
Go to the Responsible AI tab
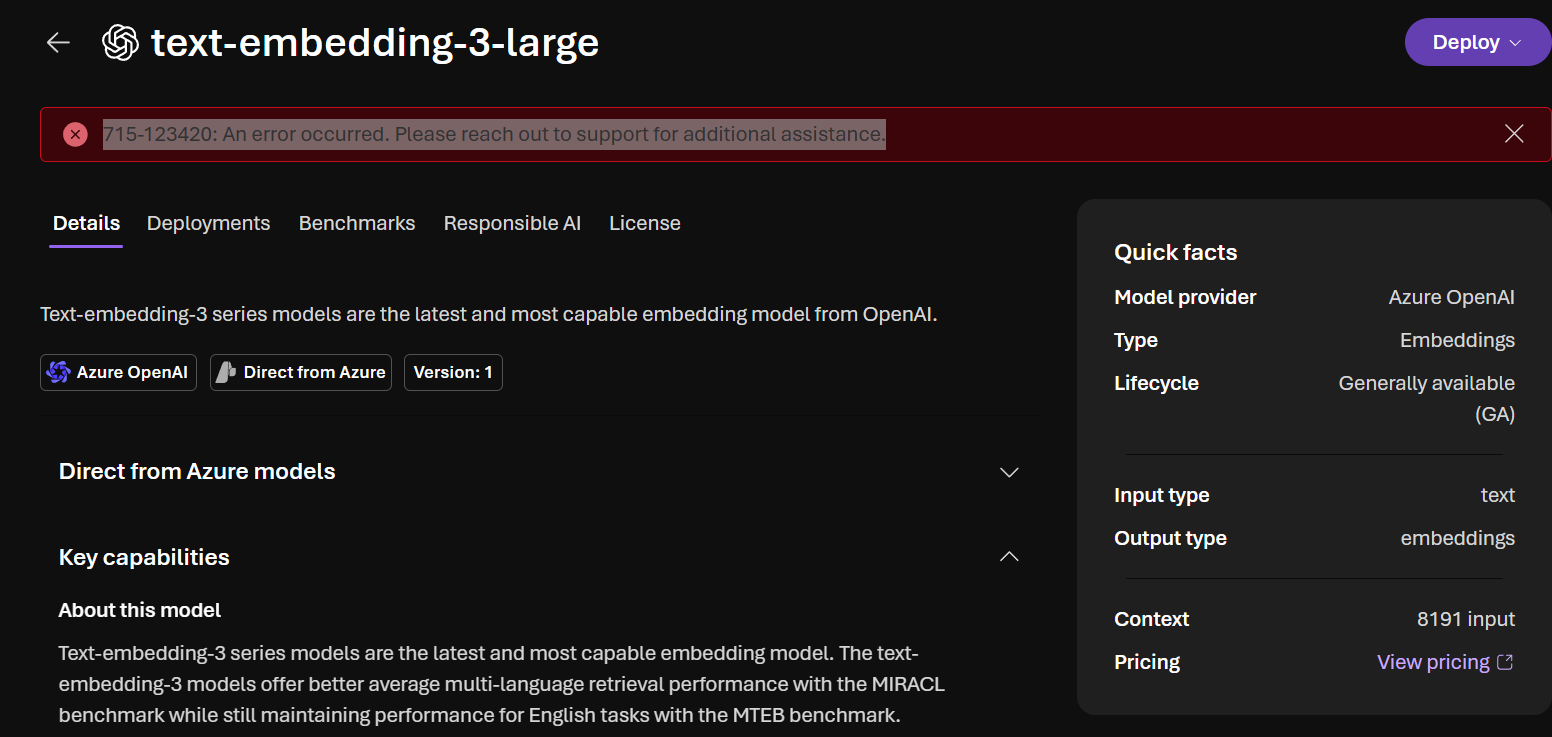pos(512,223)
